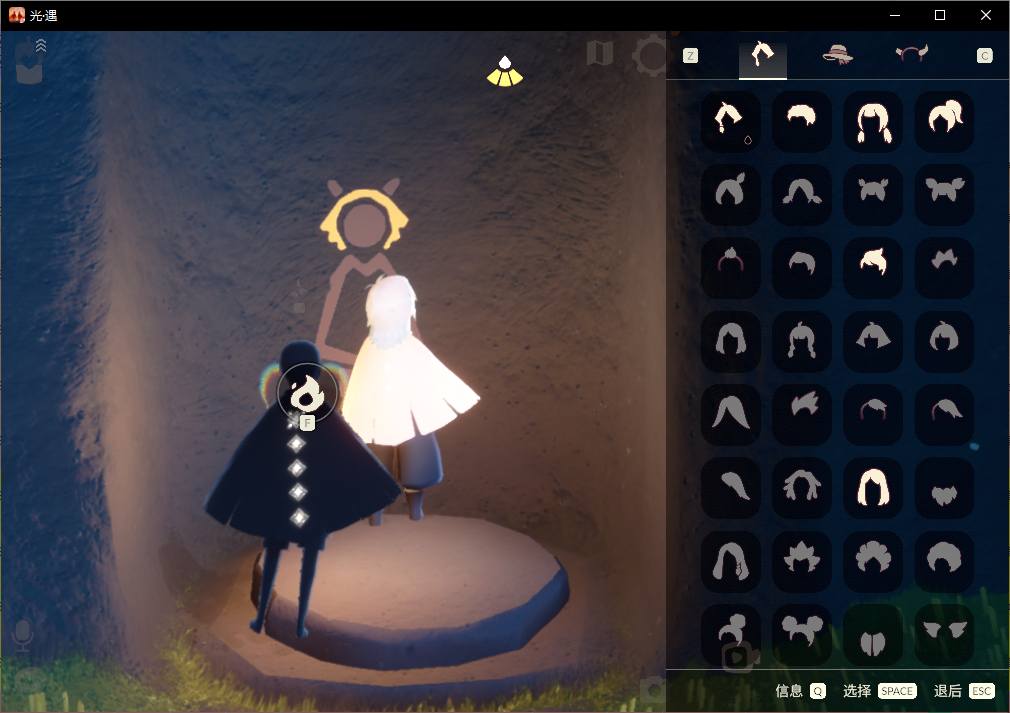Choose the spiky leaf-crown hairstyle
This screenshot has width=1010, height=713.
coord(801,561)
